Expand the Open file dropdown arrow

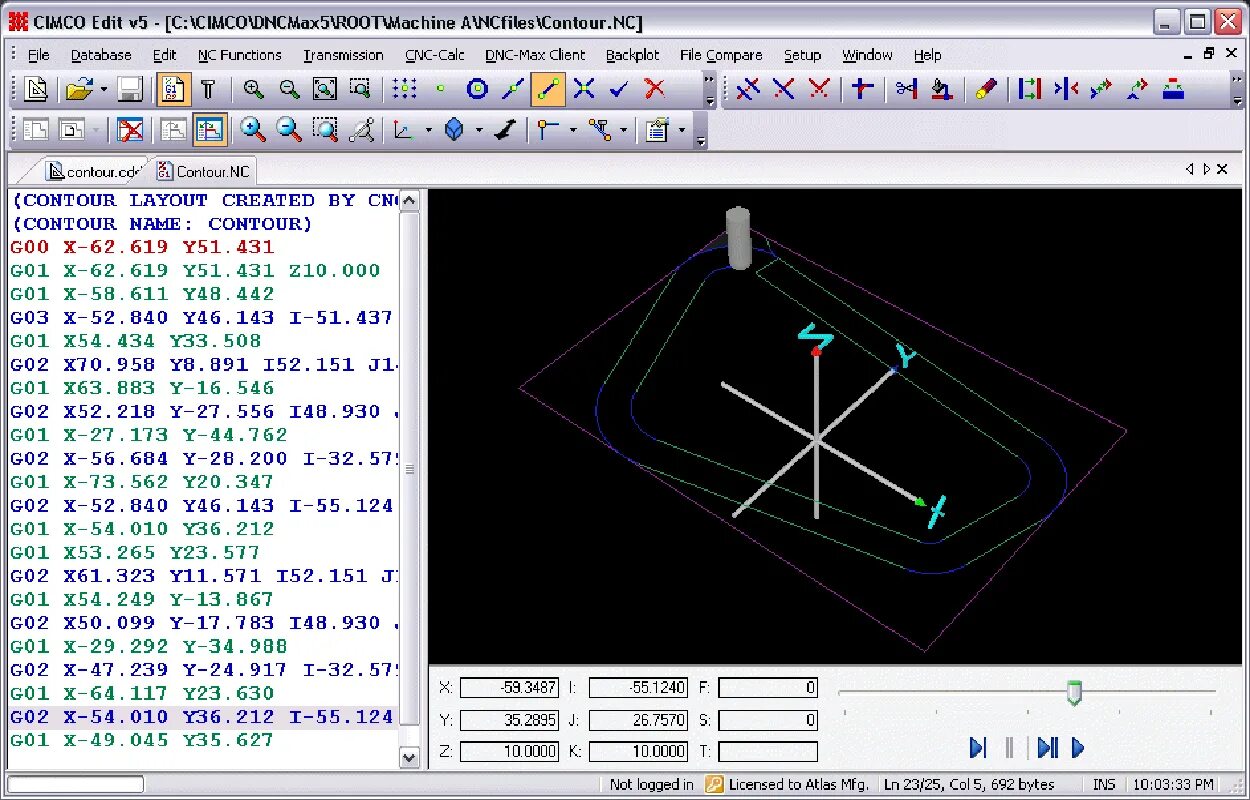104,89
